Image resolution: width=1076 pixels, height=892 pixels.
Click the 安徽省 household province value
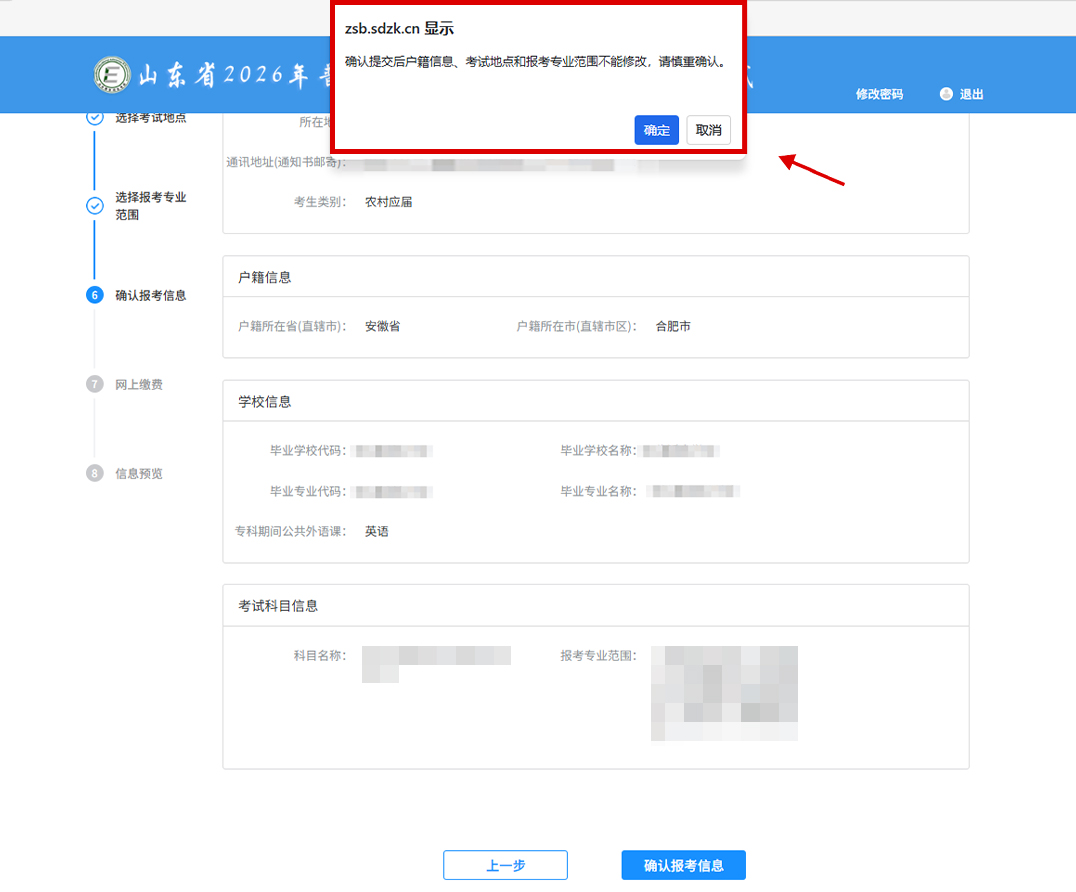pos(382,326)
